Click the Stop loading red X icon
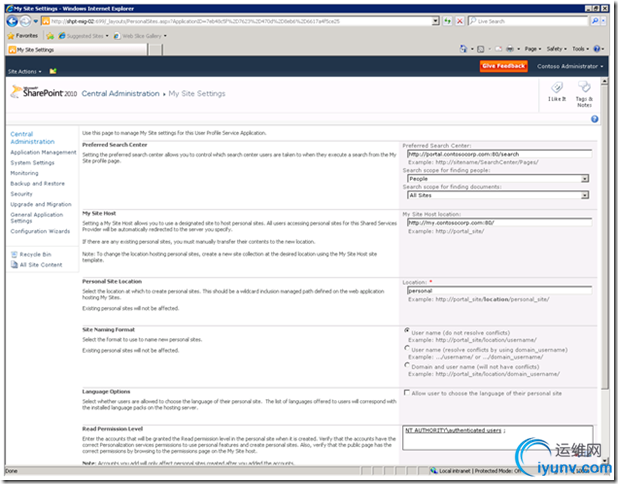Image resolution: width=618 pixels, height=484 pixels. pos(460,21)
